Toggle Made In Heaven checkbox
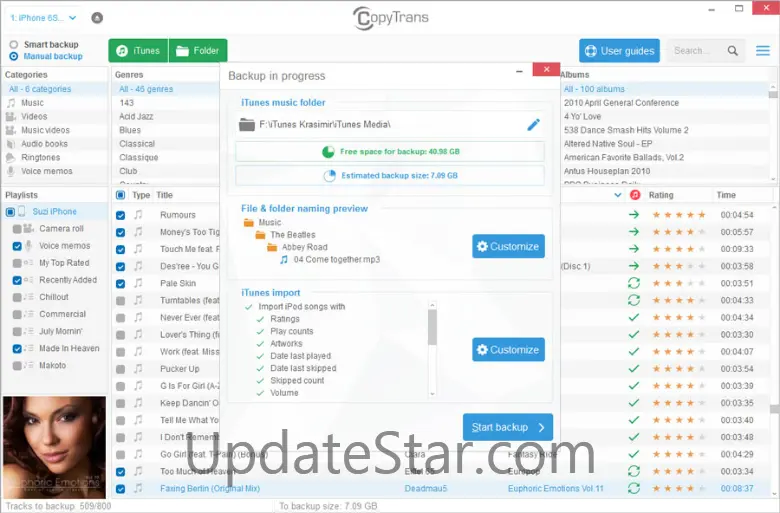 pyautogui.click(x=17, y=349)
